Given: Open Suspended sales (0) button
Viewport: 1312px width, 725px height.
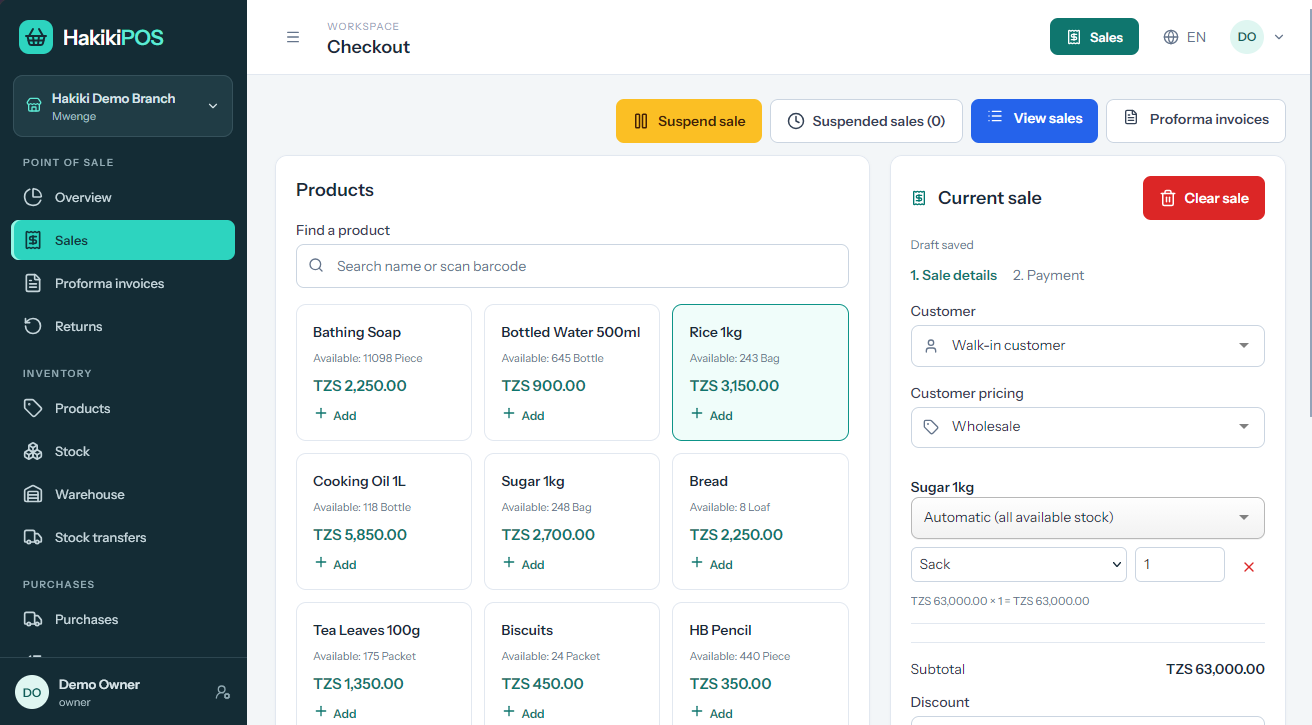Looking at the screenshot, I should pyautogui.click(x=866, y=121).
